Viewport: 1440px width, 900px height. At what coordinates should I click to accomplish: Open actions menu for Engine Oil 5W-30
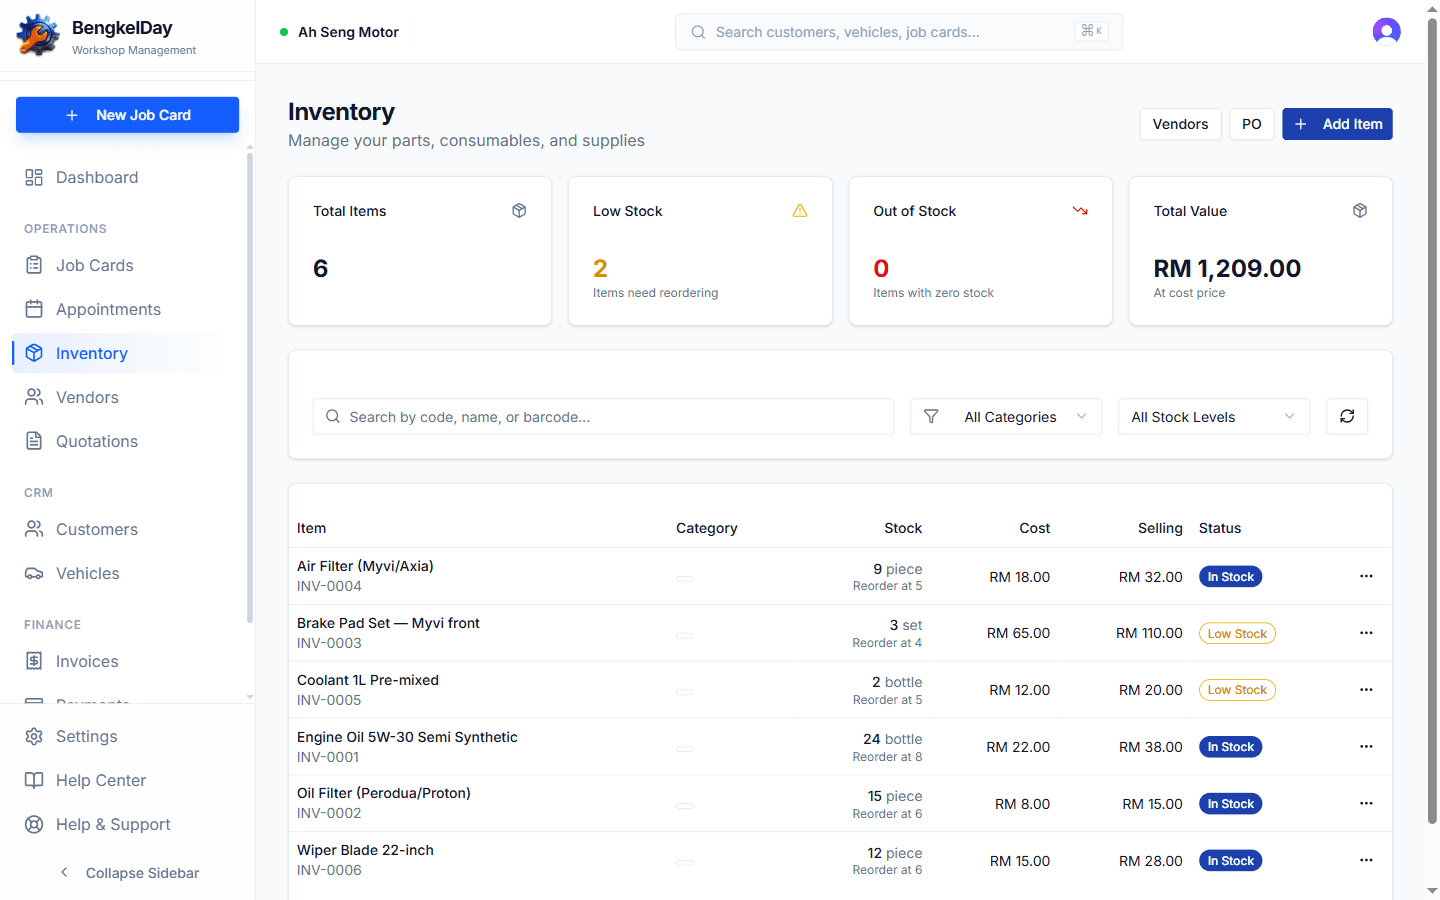pos(1366,747)
